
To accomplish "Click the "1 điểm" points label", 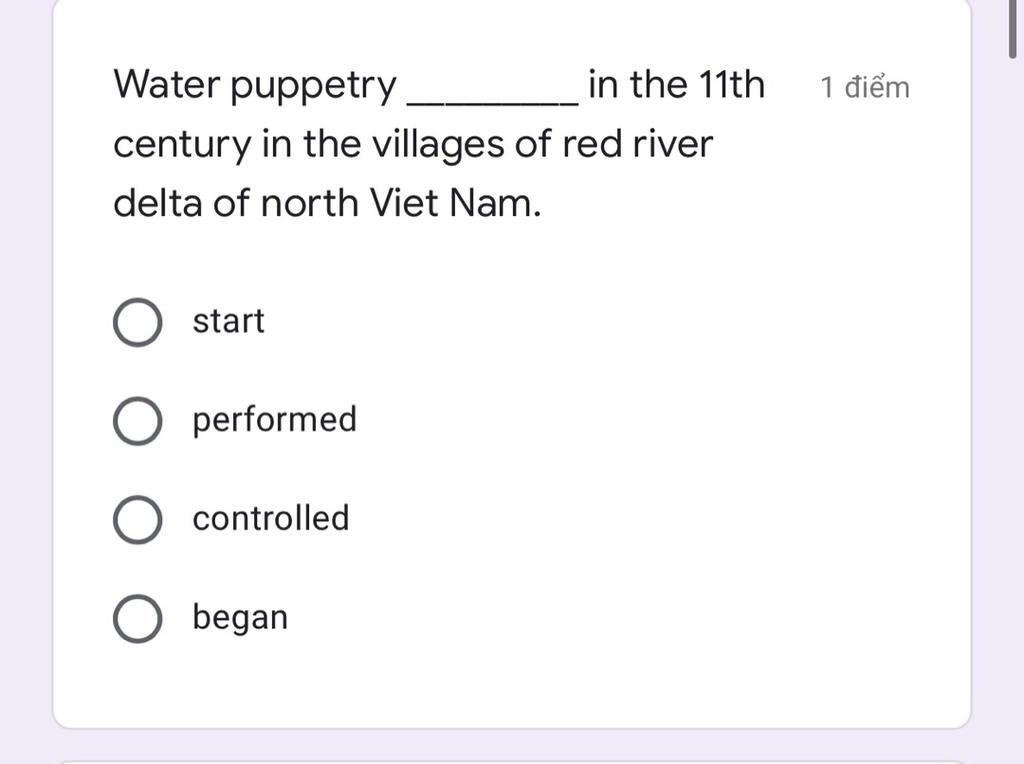I will point(865,88).
